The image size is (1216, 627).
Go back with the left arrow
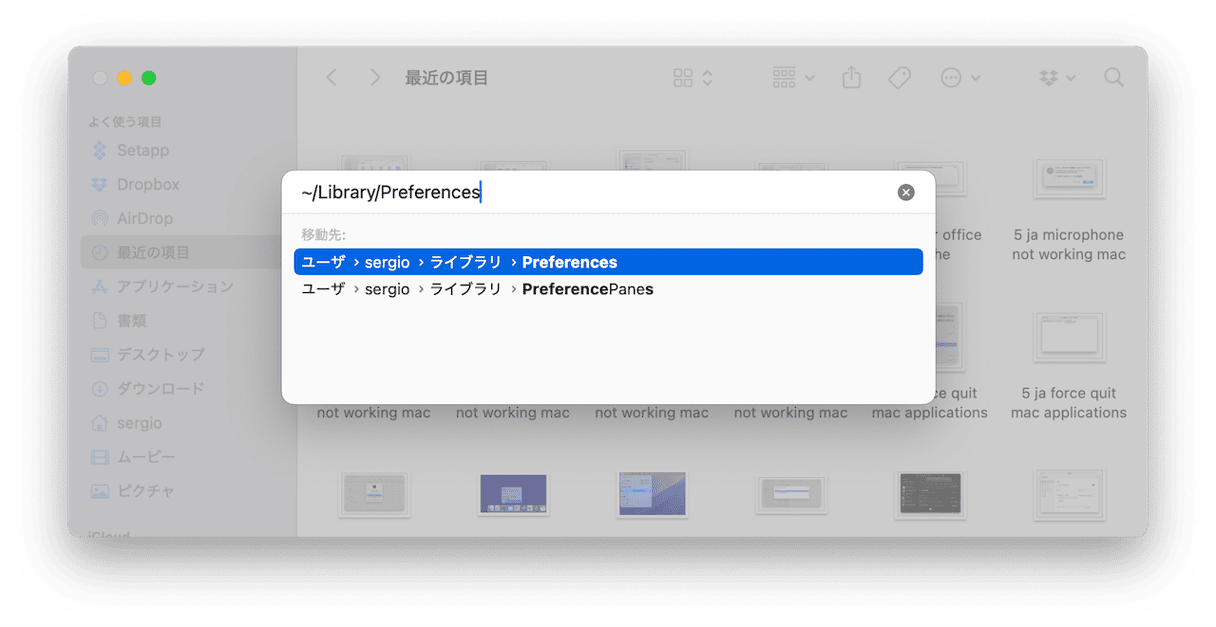coord(332,78)
